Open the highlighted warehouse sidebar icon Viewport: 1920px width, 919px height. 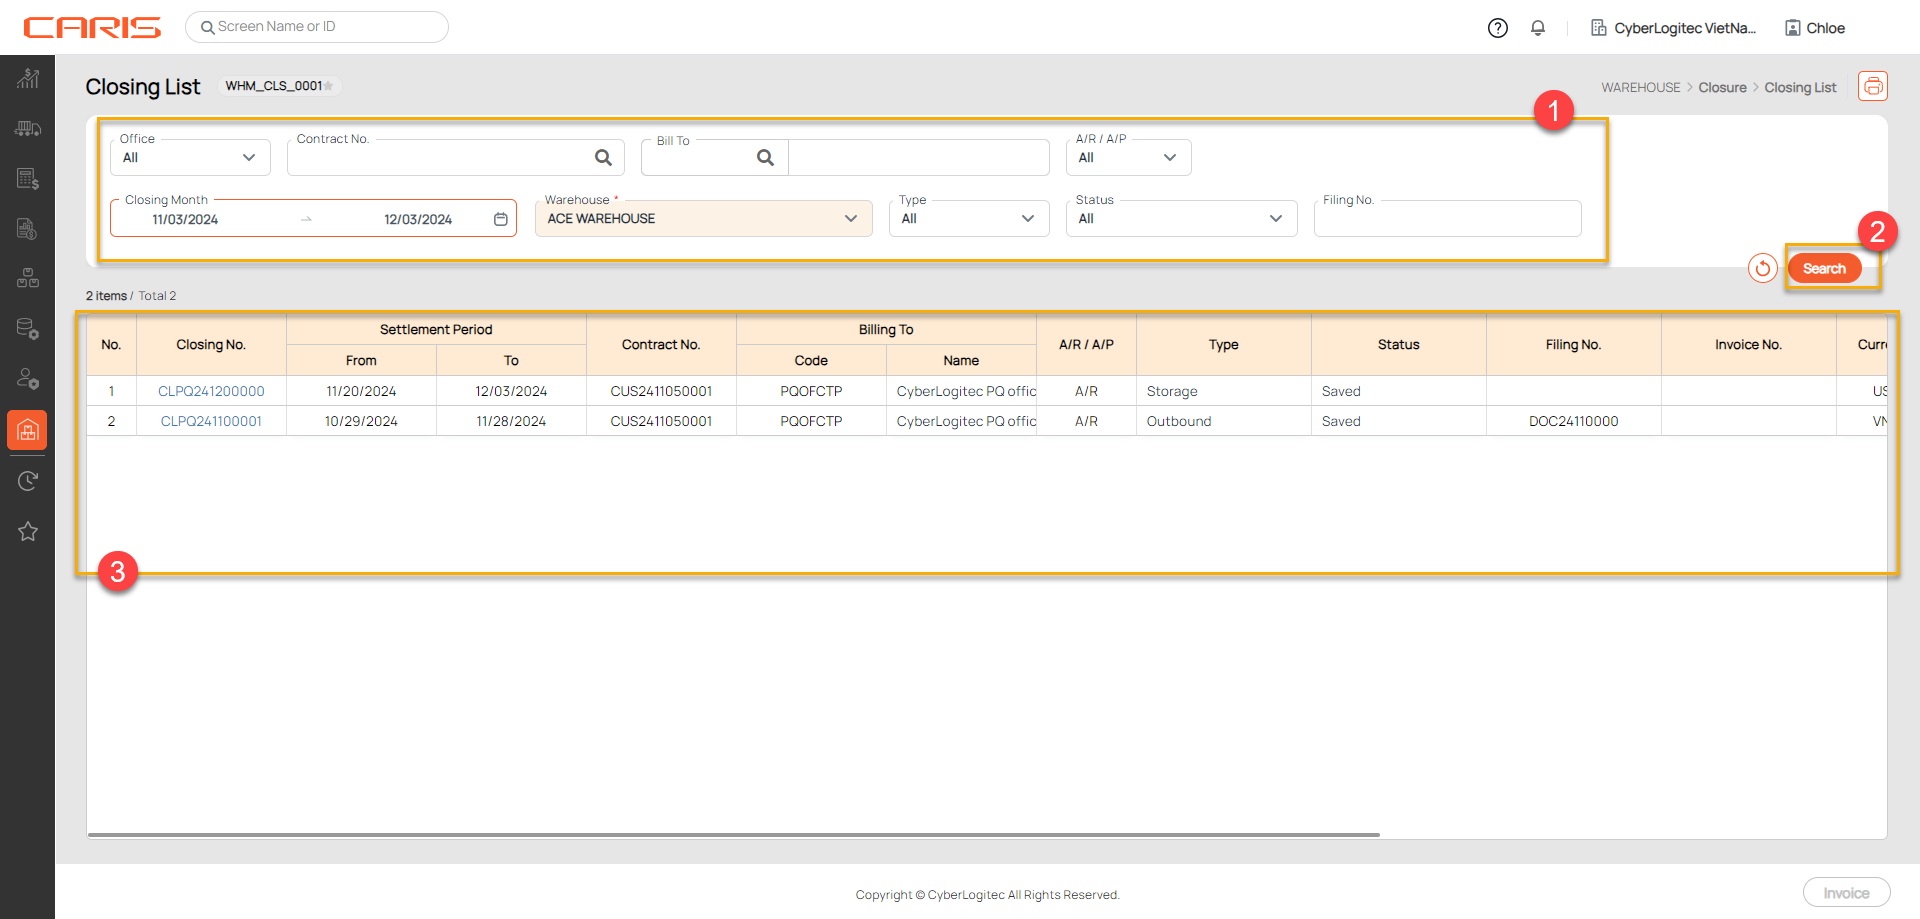28,430
